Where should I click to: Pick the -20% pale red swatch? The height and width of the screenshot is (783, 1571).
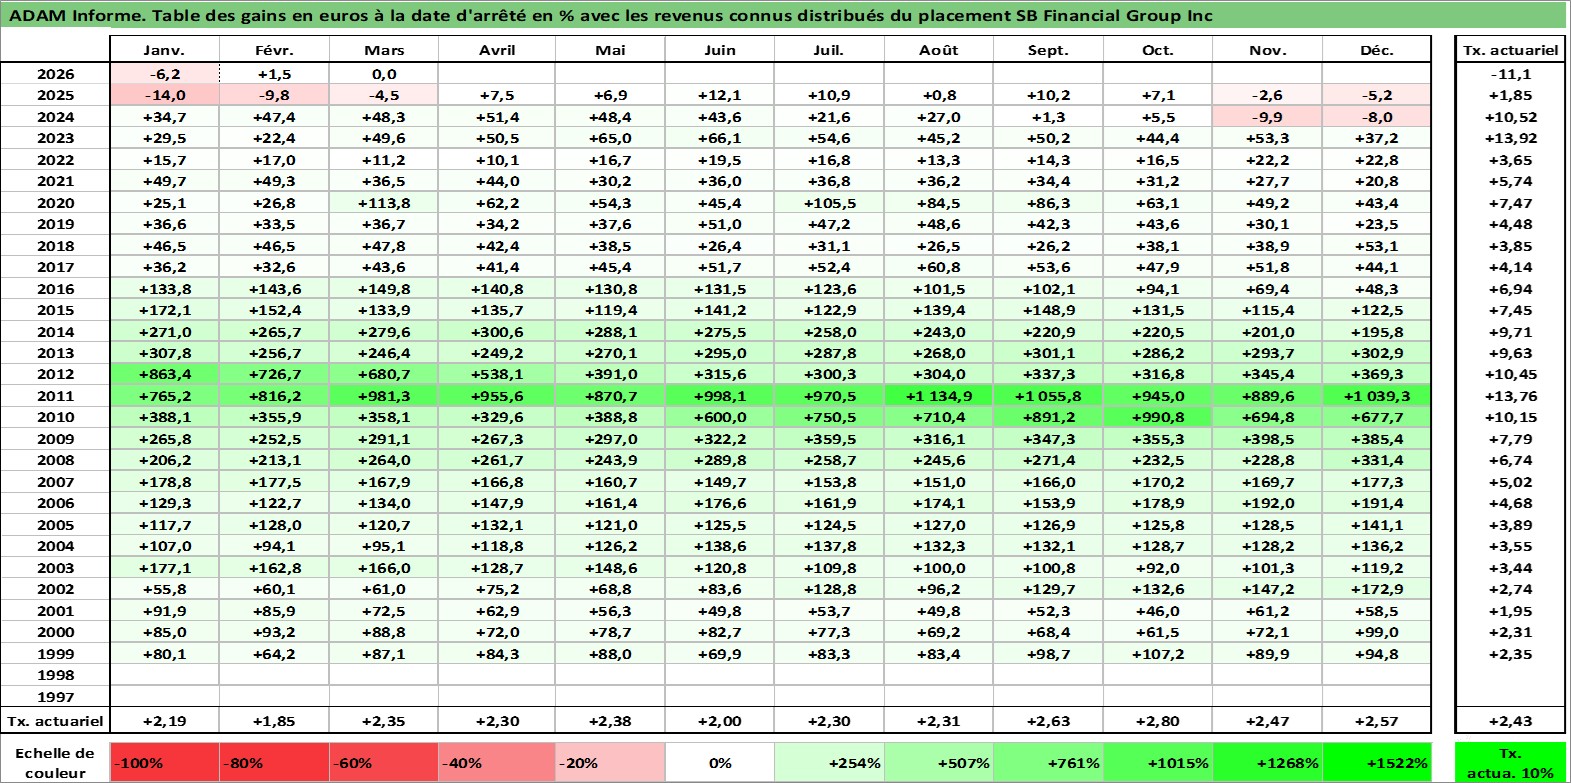point(610,763)
